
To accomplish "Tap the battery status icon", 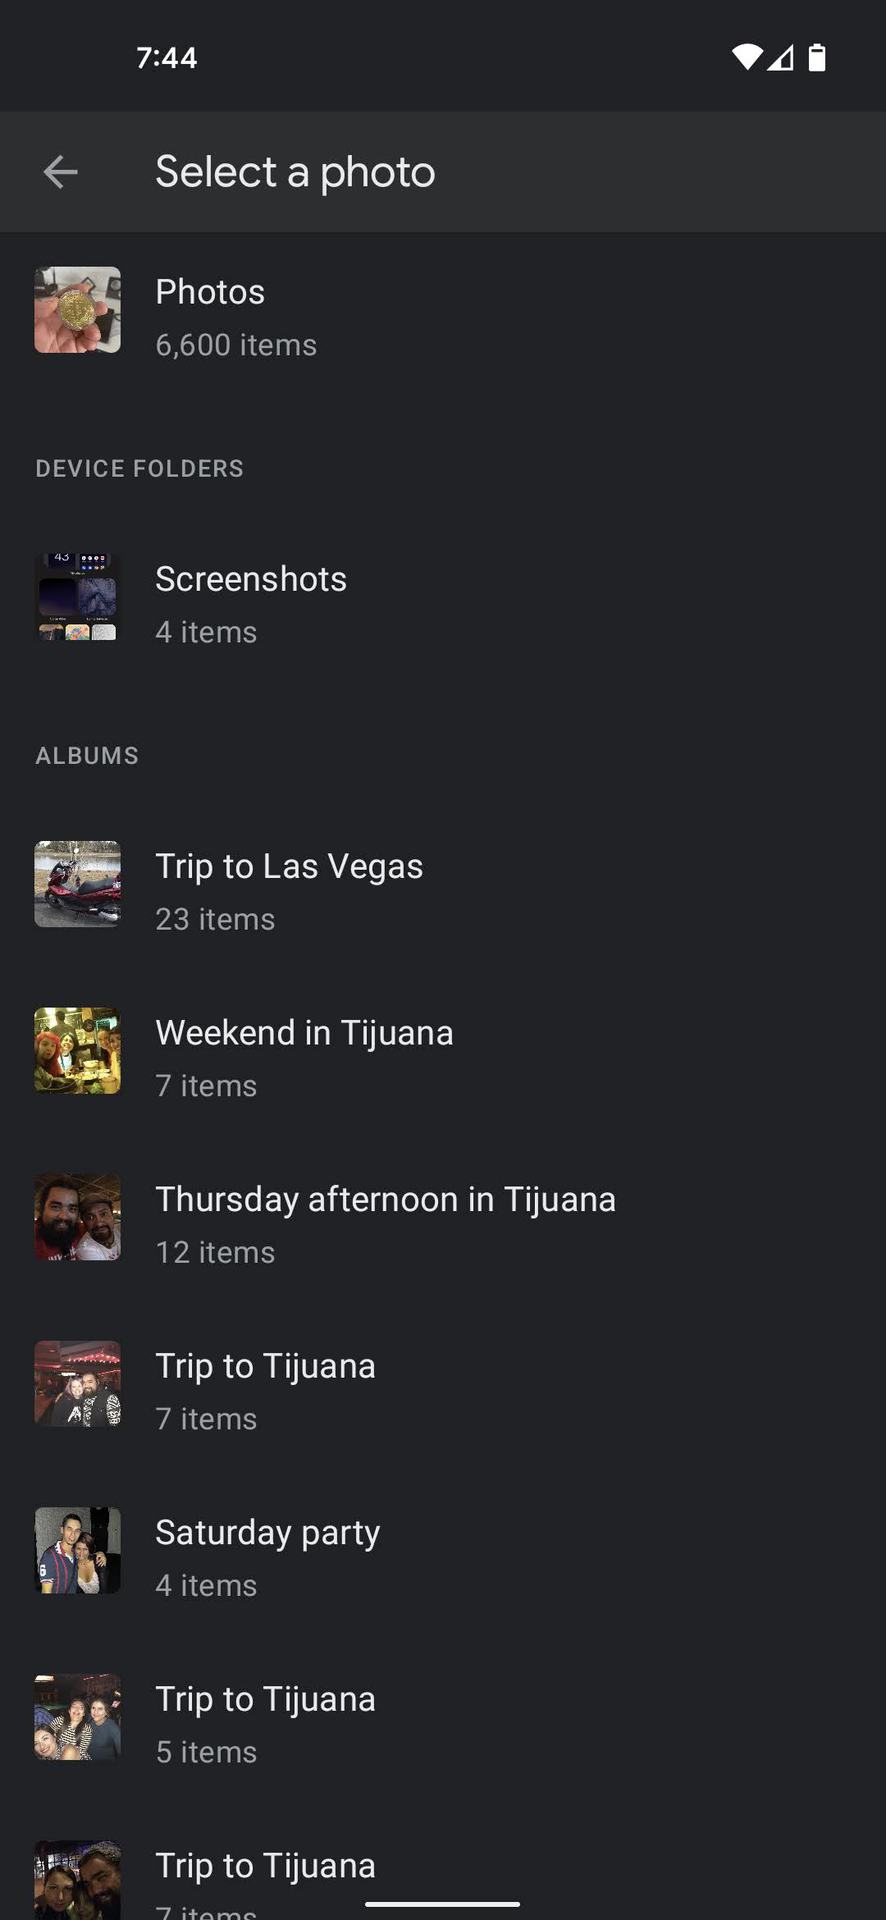I will pos(817,58).
